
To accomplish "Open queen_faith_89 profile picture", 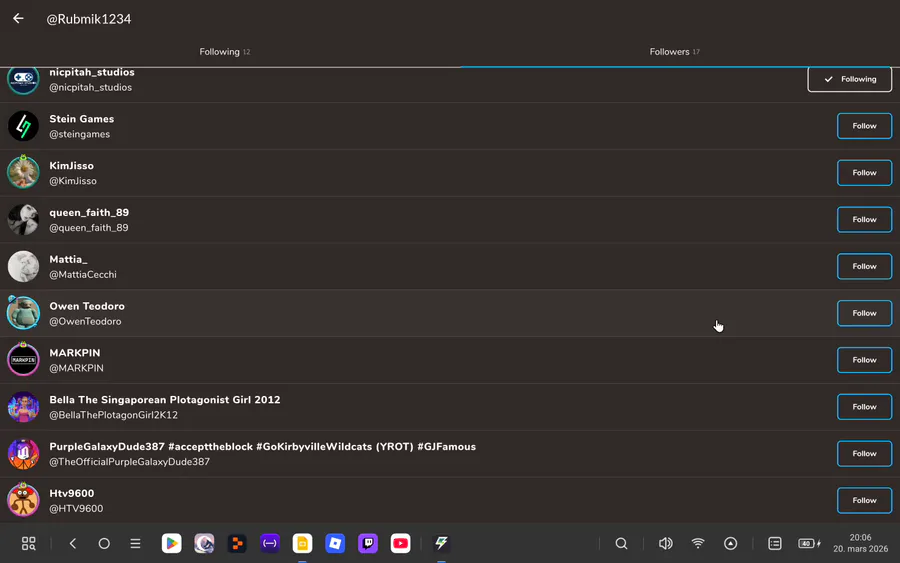I will 23,219.
